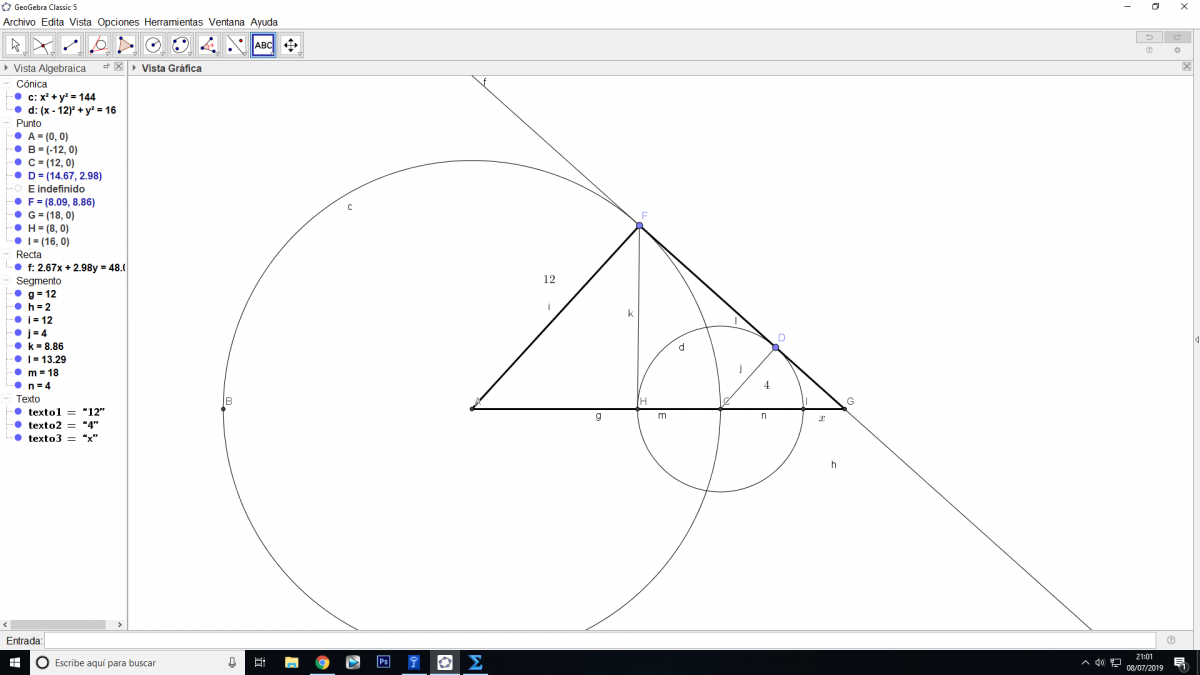Viewport: 1200px width, 675px height.
Task: Select the Intersect point tool
Action: point(43,45)
